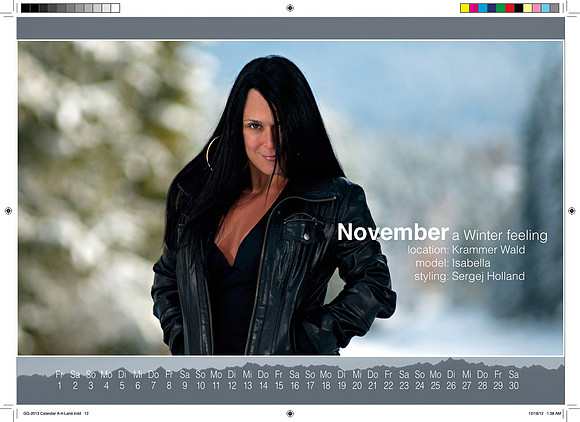Click the "Sa" label above date 16
Screen dimensions: 580x422
coord(294,374)
